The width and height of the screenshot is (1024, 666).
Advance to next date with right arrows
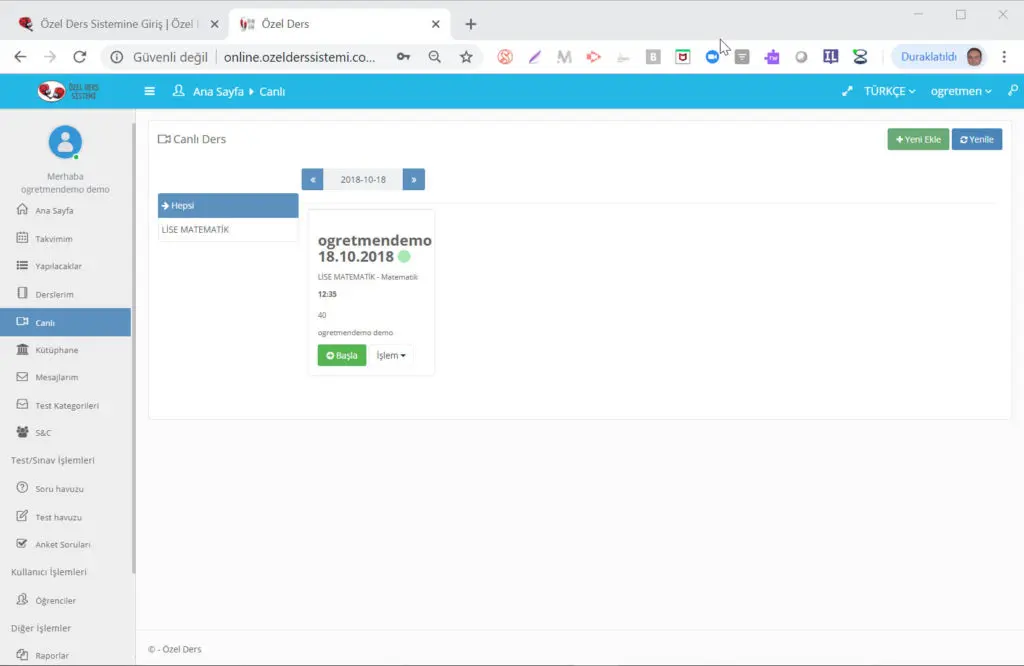click(413, 179)
